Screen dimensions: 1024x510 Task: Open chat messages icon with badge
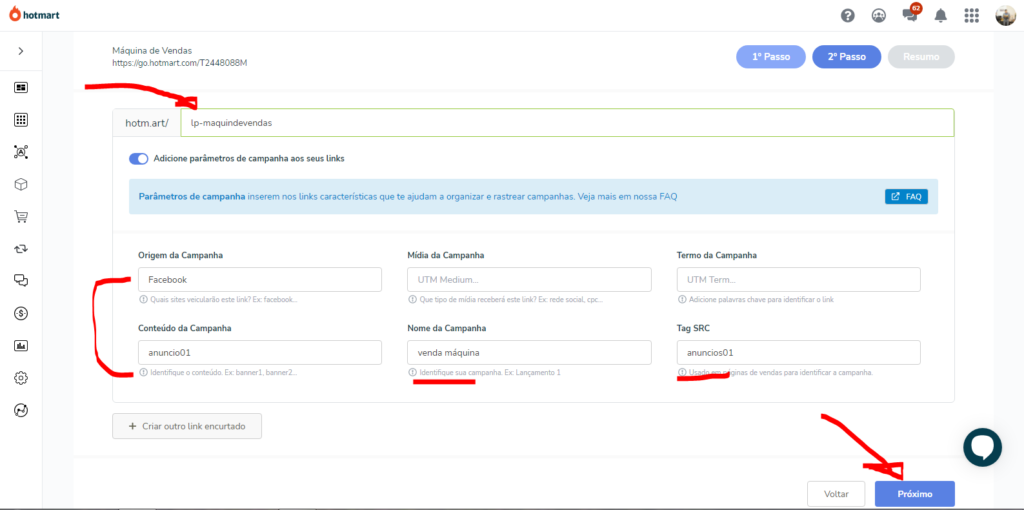(x=909, y=15)
